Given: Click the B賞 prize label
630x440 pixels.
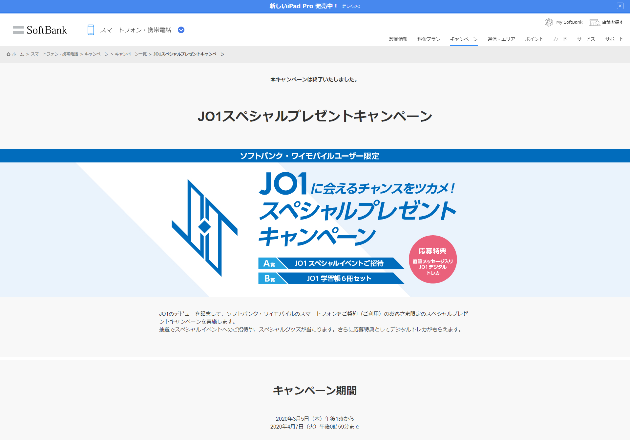Looking at the screenshot, I should pos(267,279).
